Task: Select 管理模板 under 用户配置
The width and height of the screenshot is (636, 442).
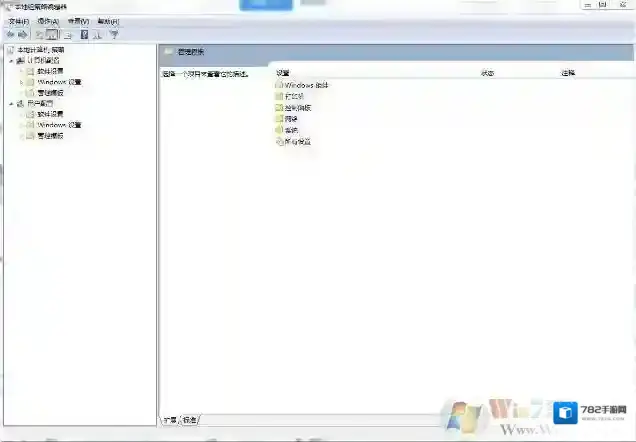Action: tap(50, 135)
